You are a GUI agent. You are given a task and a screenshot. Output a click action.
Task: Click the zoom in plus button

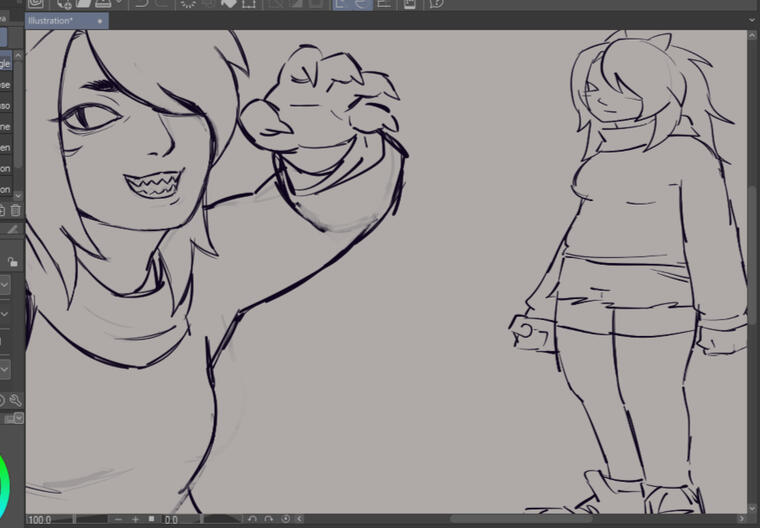point(135,520)
